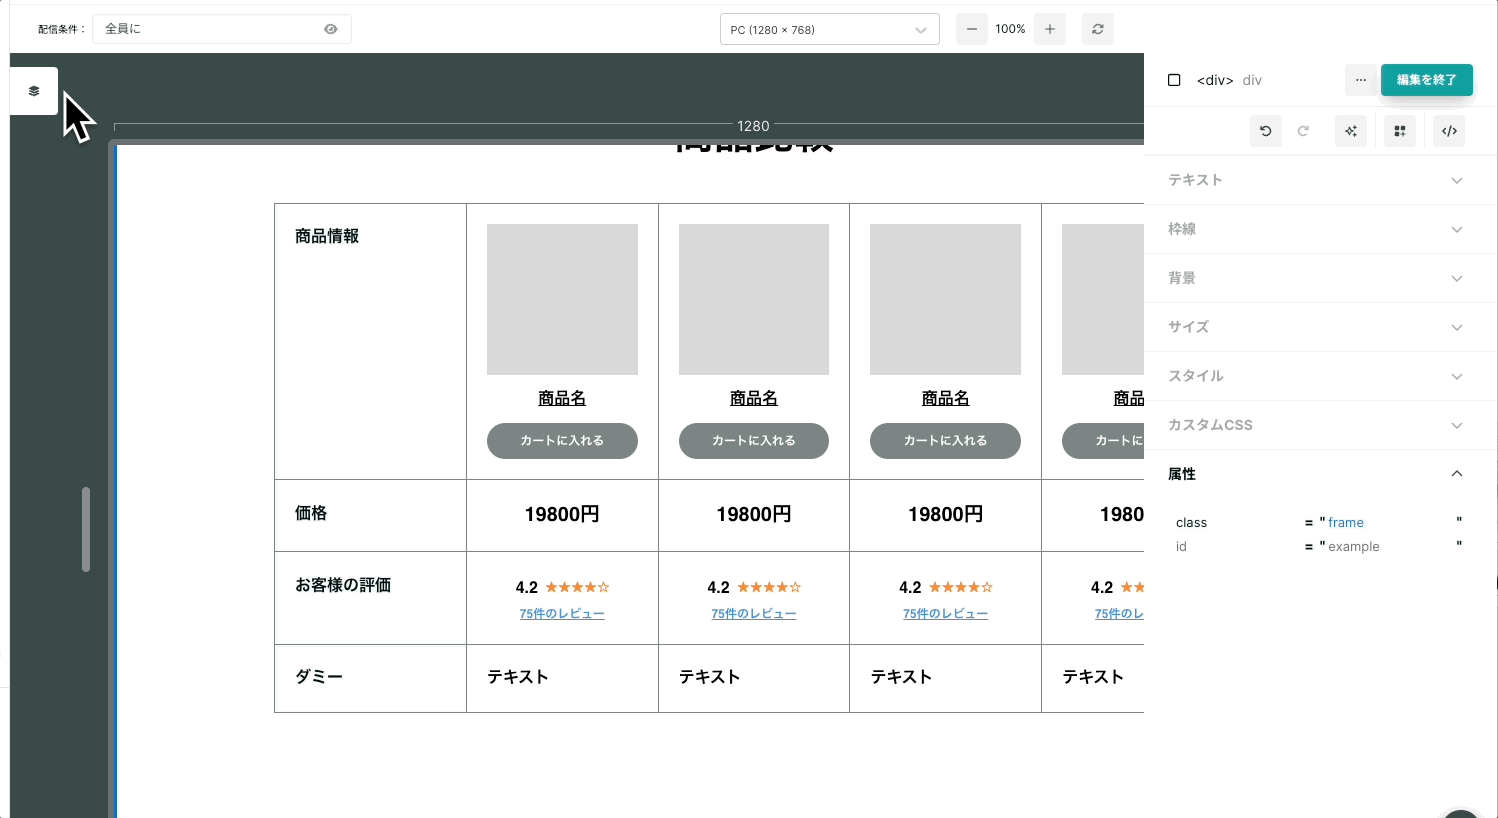Open the code editor icon
The height and width of the screenshot is (818, 1498).
click(x=1449, y=131)
